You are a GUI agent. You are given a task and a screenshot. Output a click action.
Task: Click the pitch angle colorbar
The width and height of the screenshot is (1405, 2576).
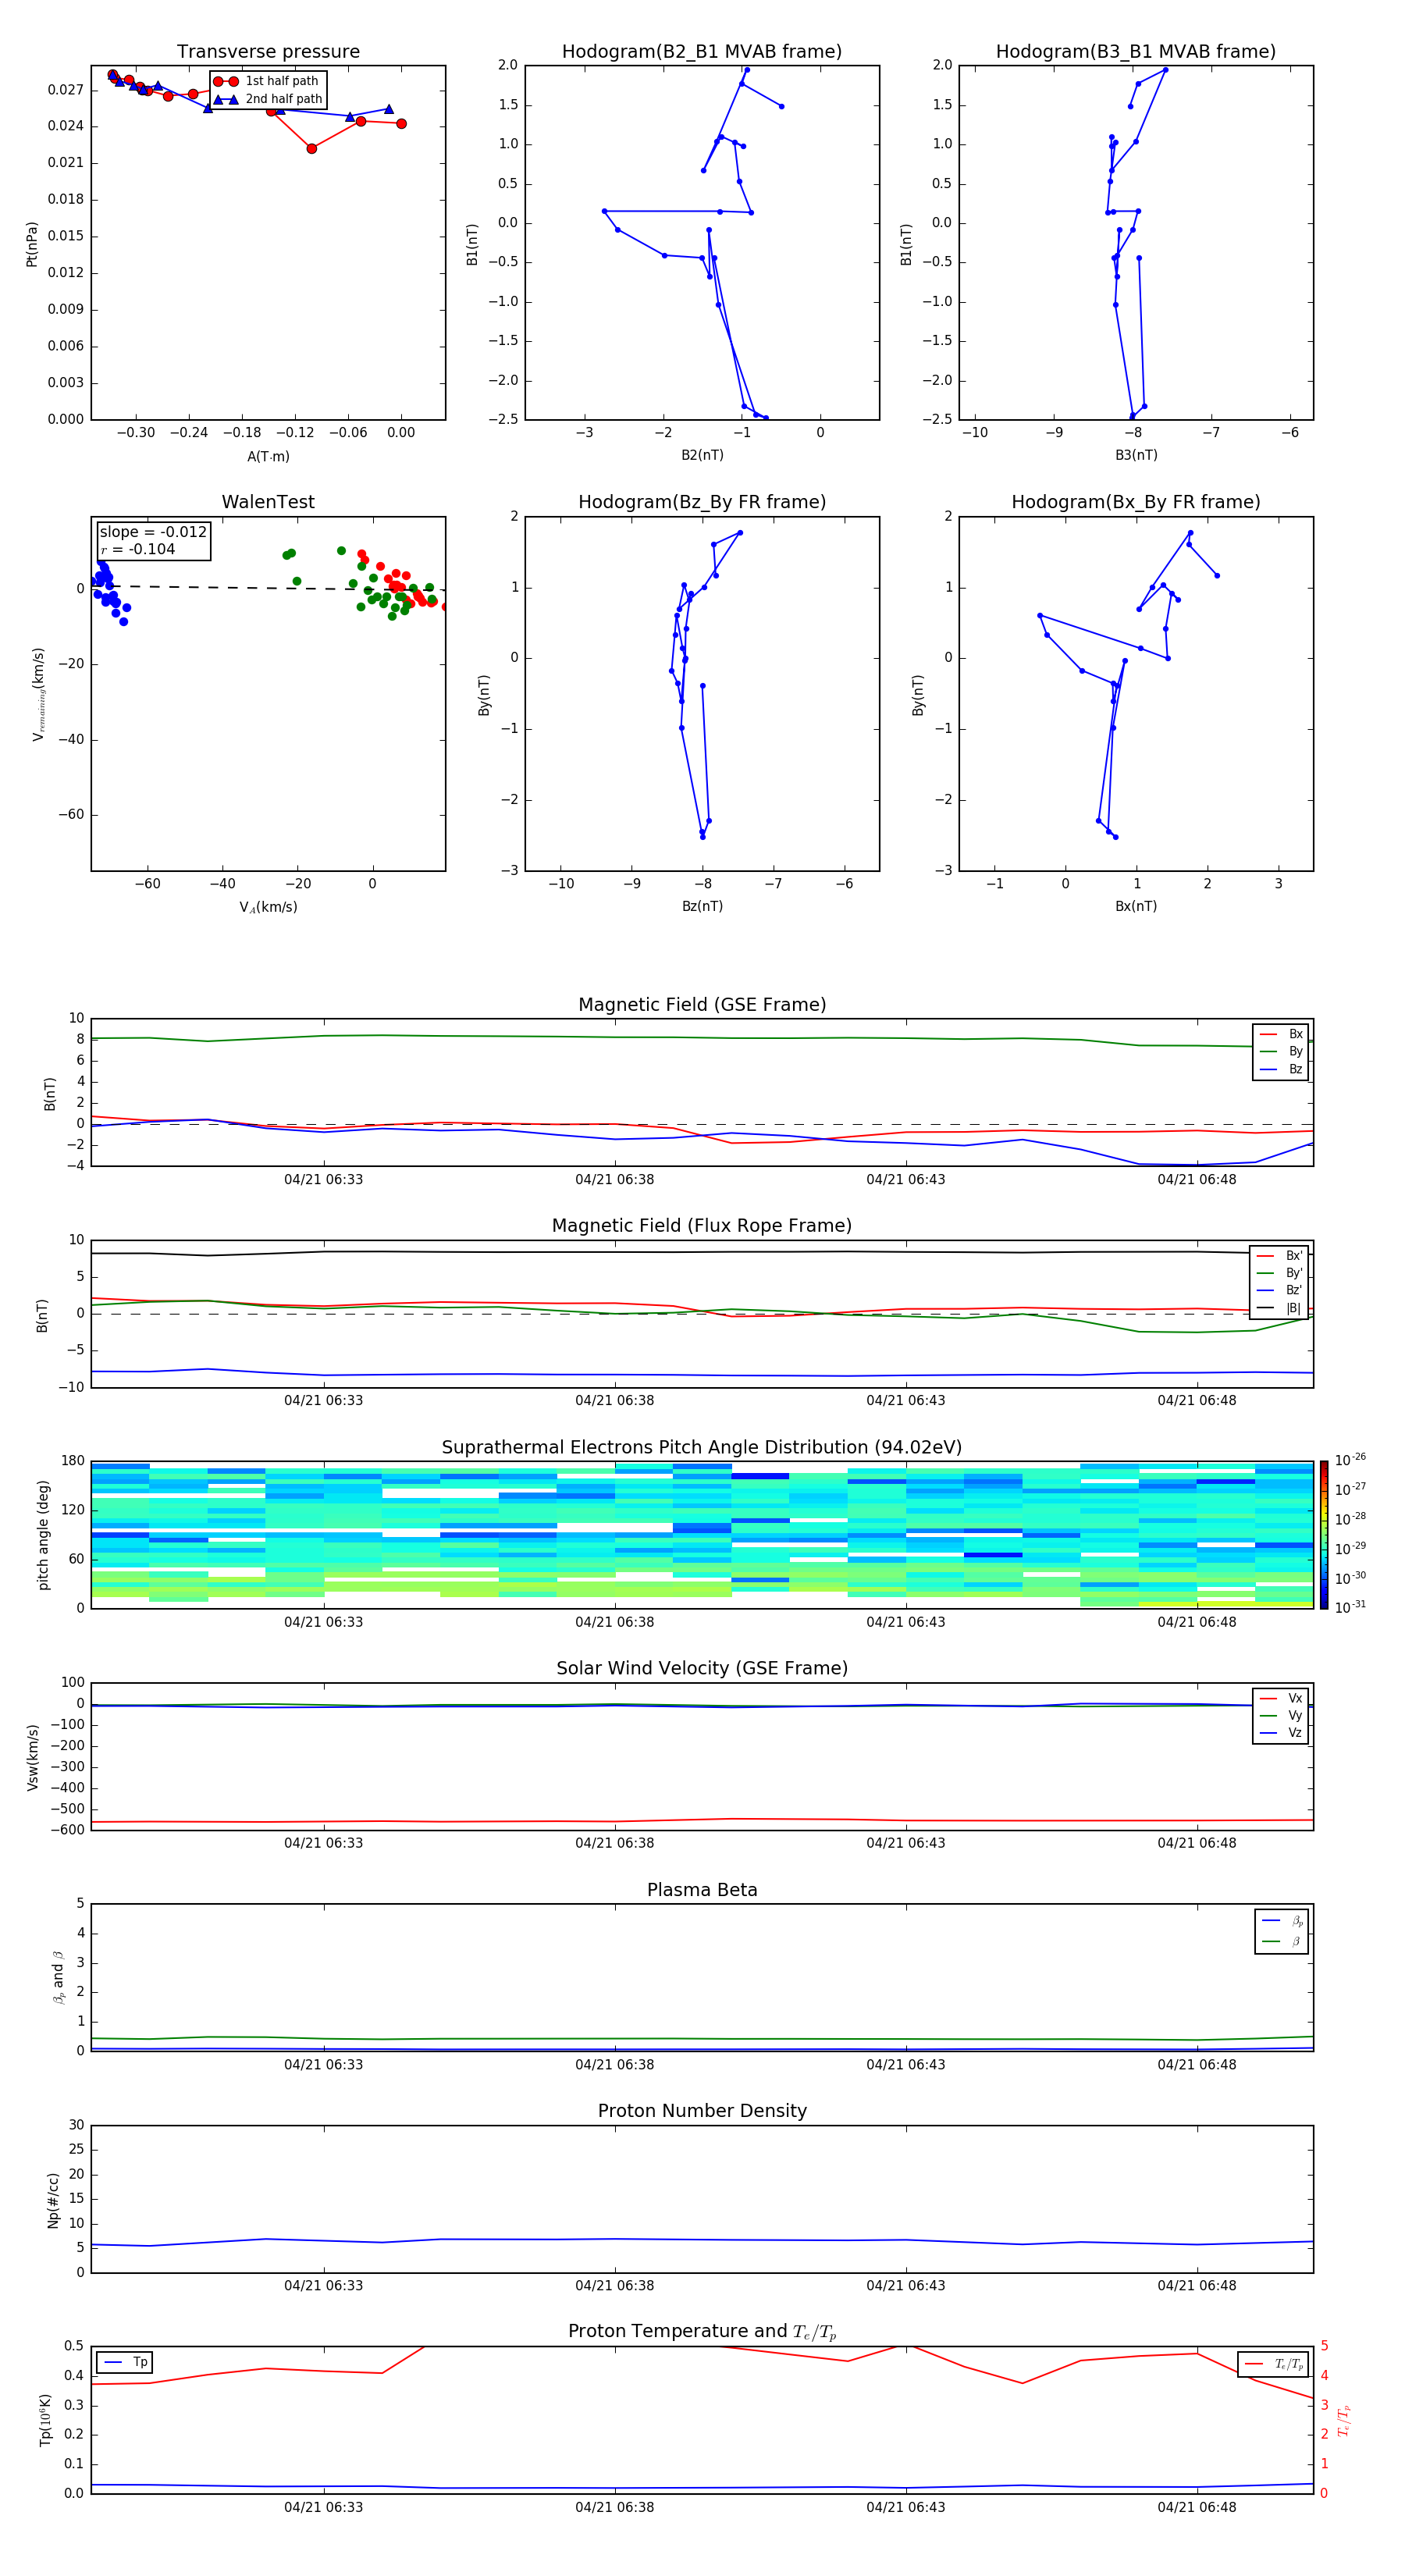tap(1324, 1535)
